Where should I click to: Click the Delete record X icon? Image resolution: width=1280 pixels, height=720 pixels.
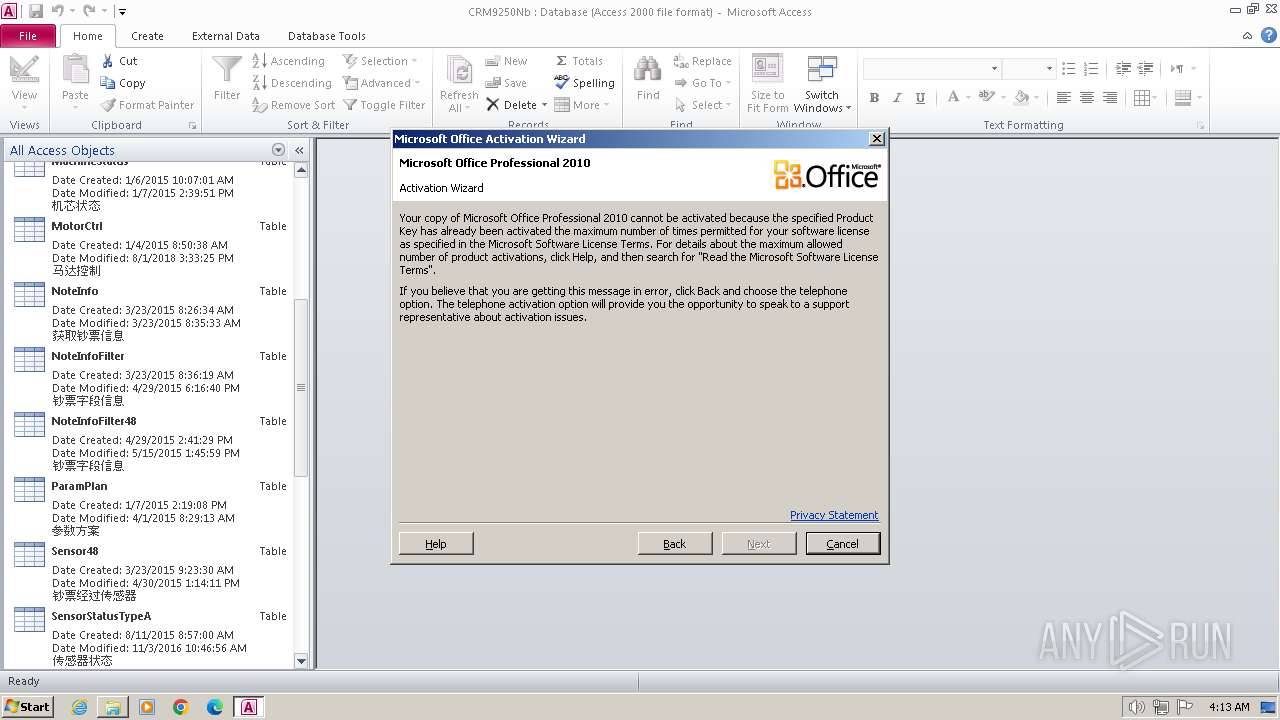(493, 105)
